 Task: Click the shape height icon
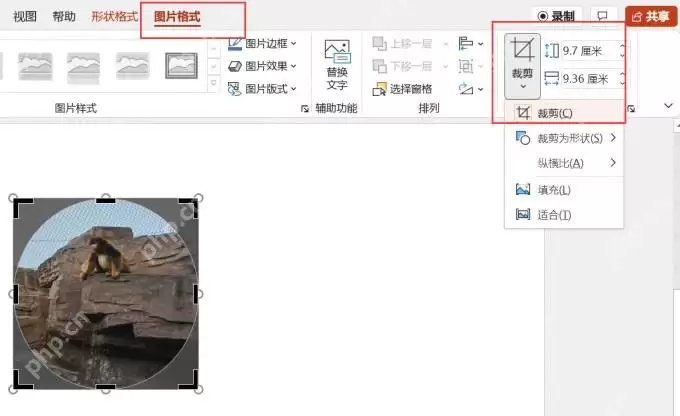pos(551,51)
